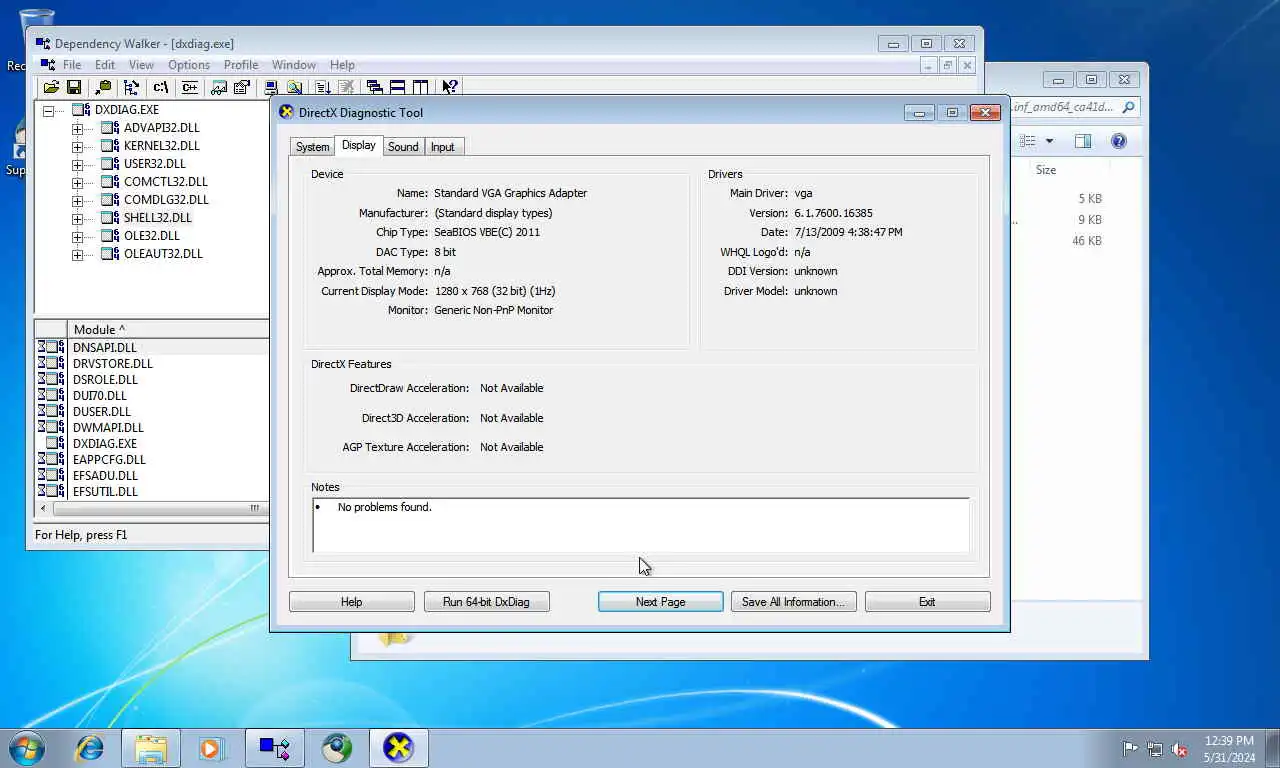The height and width of the screenshot is (768, 1280).
Task: Click the Exit button
Action: [x=927, y=602]
